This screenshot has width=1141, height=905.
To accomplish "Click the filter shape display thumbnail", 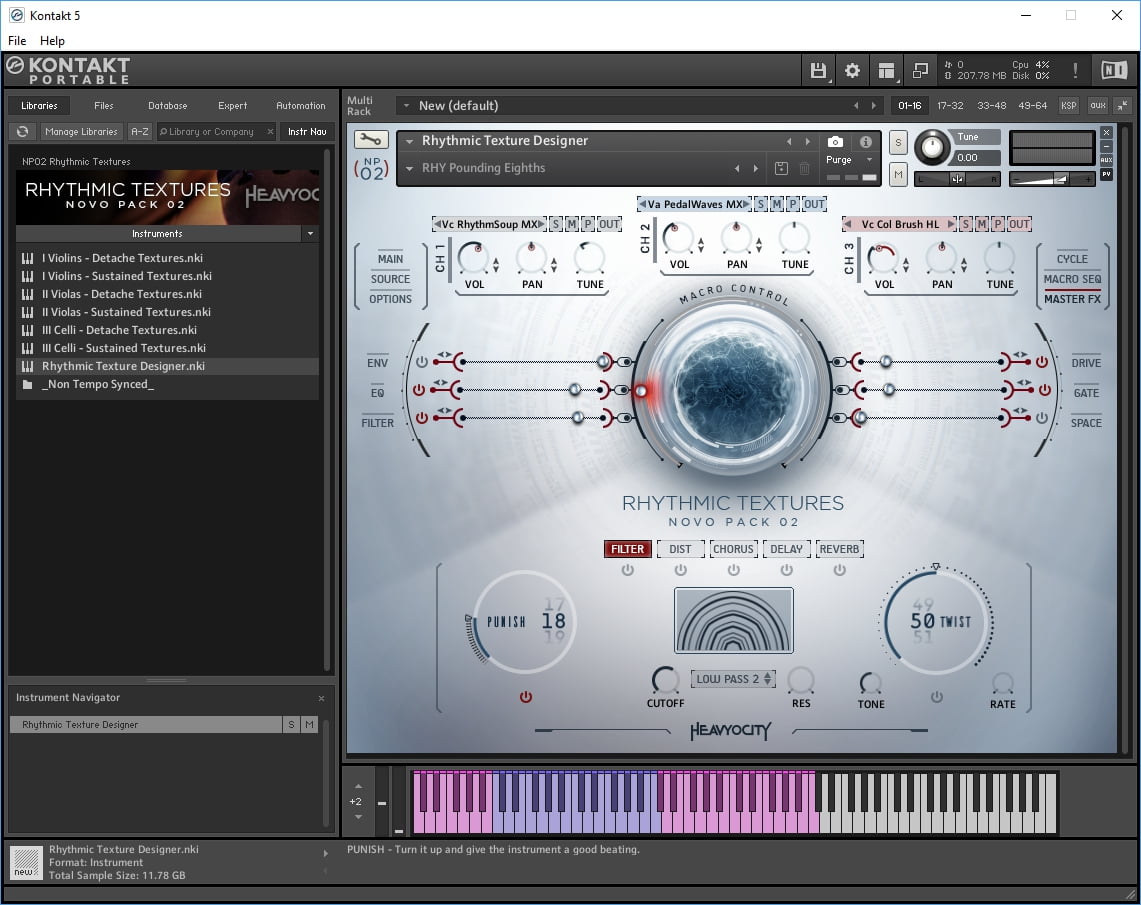I will point(734,621).
